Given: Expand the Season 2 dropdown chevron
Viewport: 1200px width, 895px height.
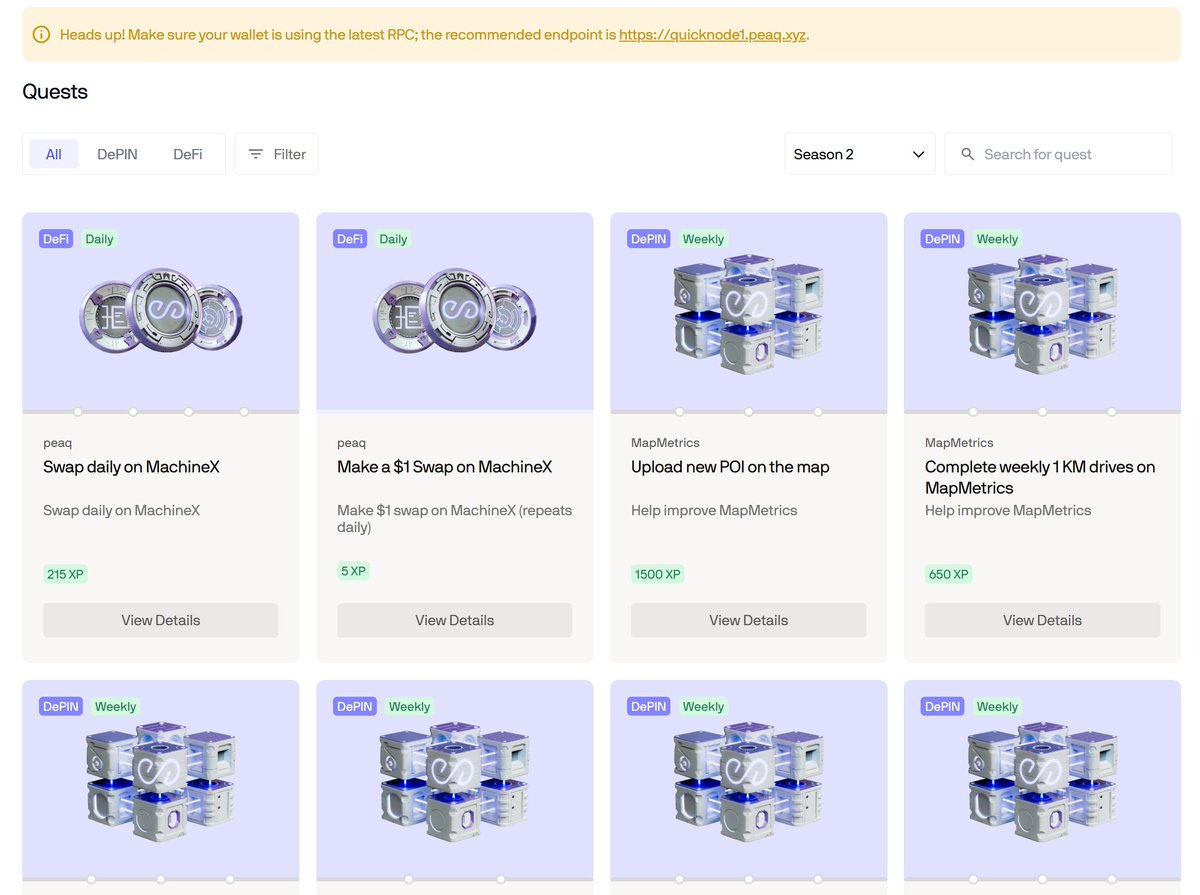Looking at the screenshot, I should 918,154.
